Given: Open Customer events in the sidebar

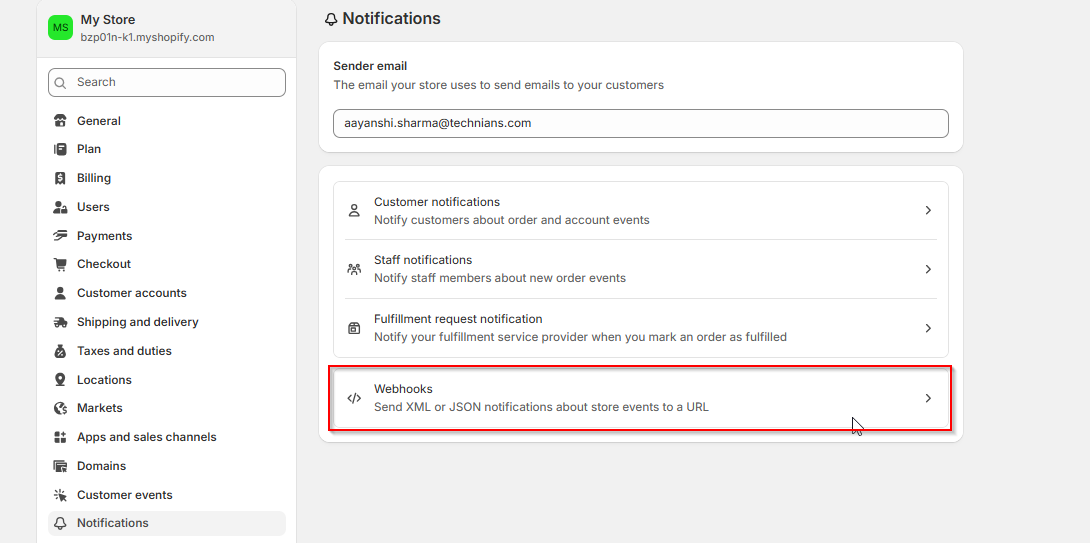Looking at the screenshot, I should pyautogui.click(x=124, y=495).
